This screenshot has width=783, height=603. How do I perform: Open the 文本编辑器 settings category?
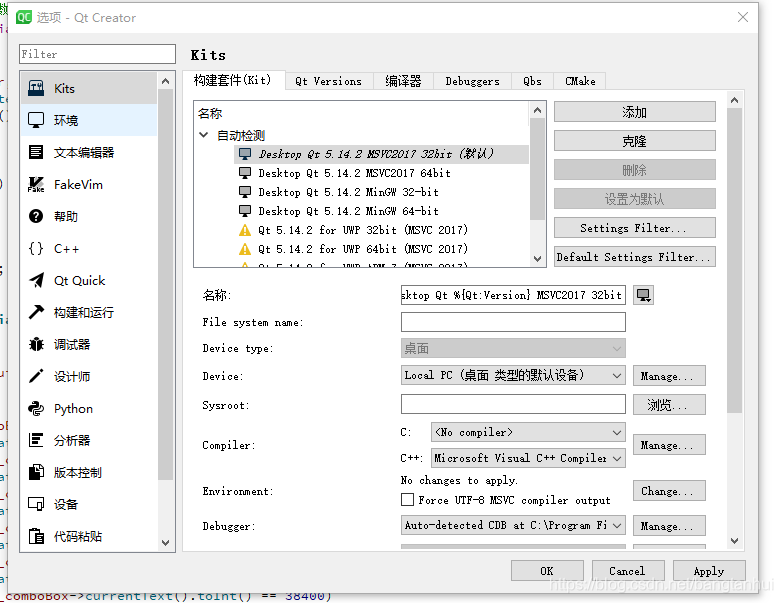(x=89, y=152)
